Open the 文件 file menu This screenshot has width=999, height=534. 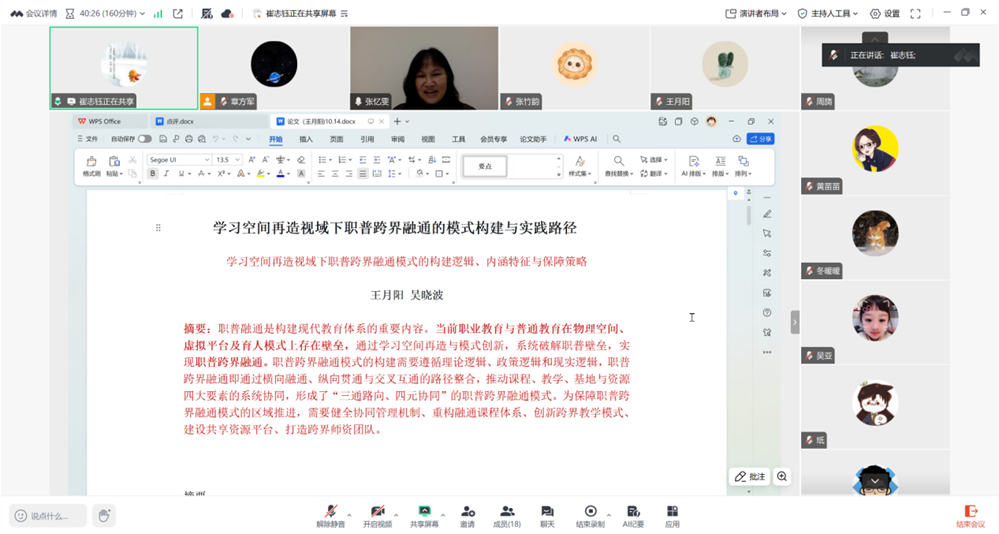[88, 139]
